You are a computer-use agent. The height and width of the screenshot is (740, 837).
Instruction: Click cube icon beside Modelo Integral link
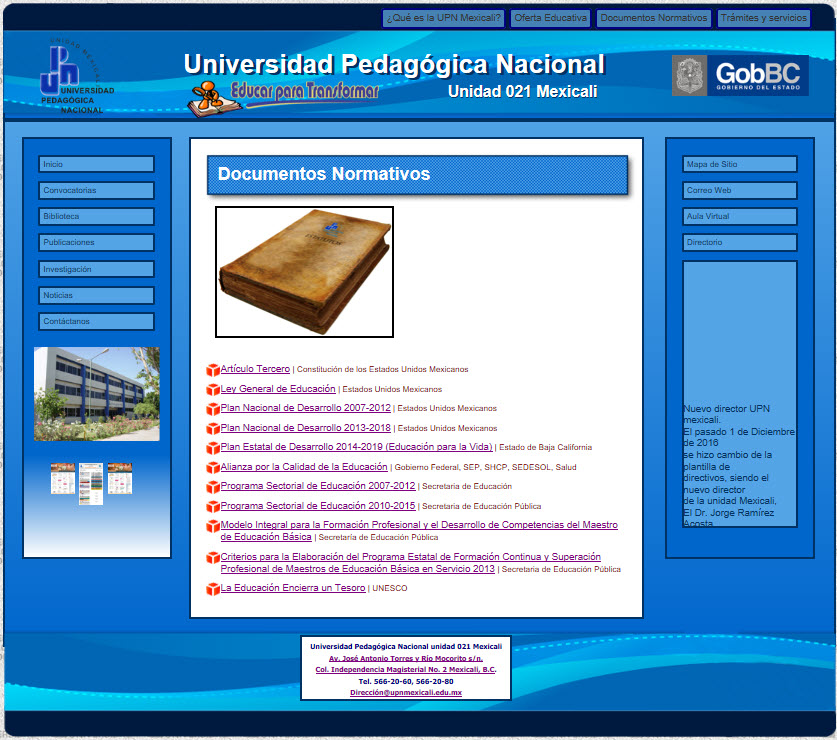tap(213, 526)
